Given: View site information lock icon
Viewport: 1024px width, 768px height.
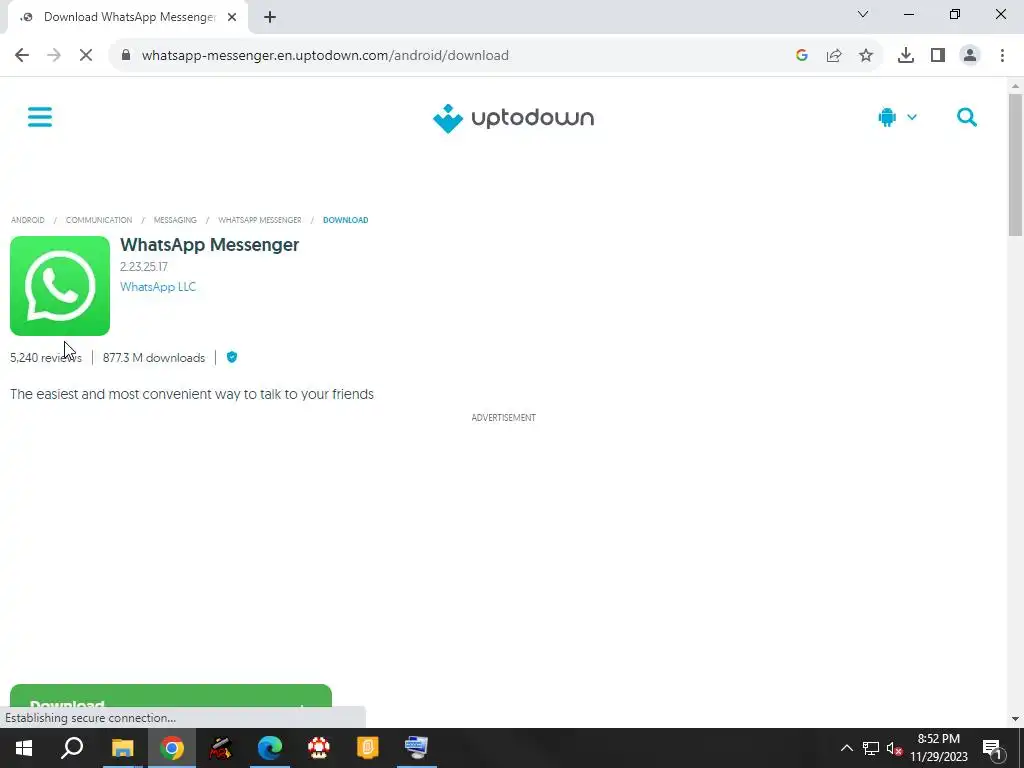Looking at the screenshot, I should [126, 56].
